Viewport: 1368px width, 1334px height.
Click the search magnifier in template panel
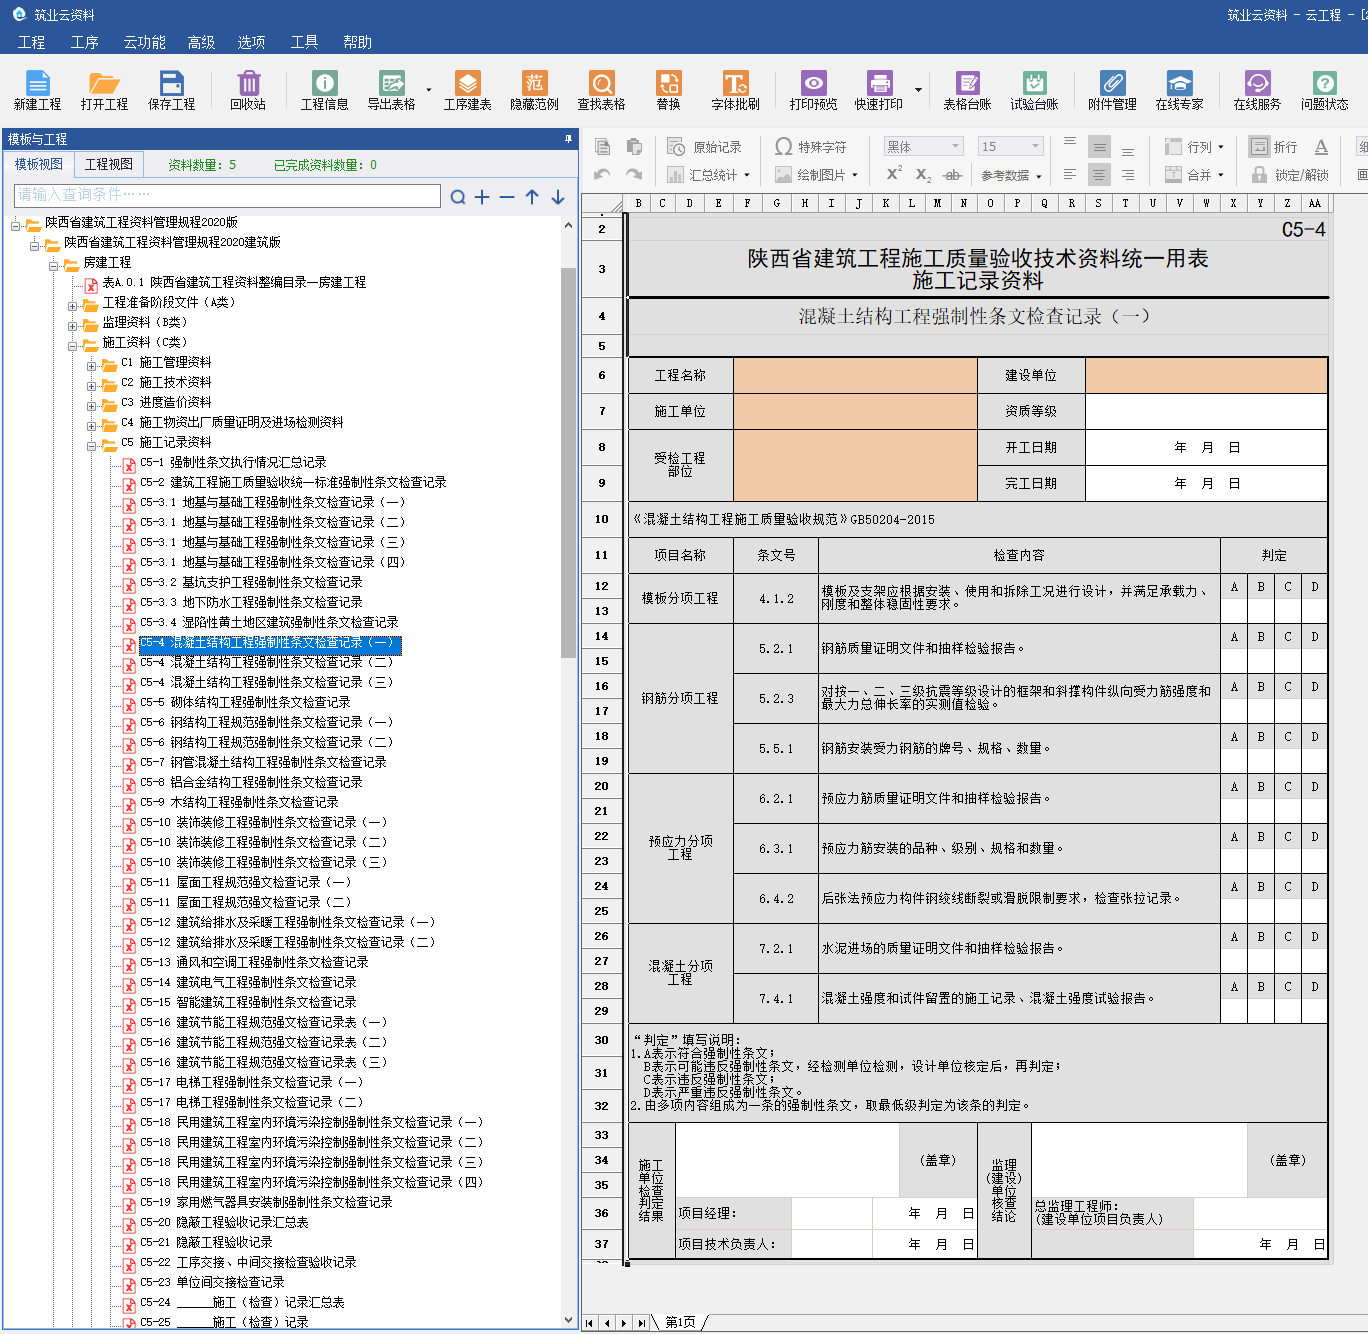click(457, 197)
